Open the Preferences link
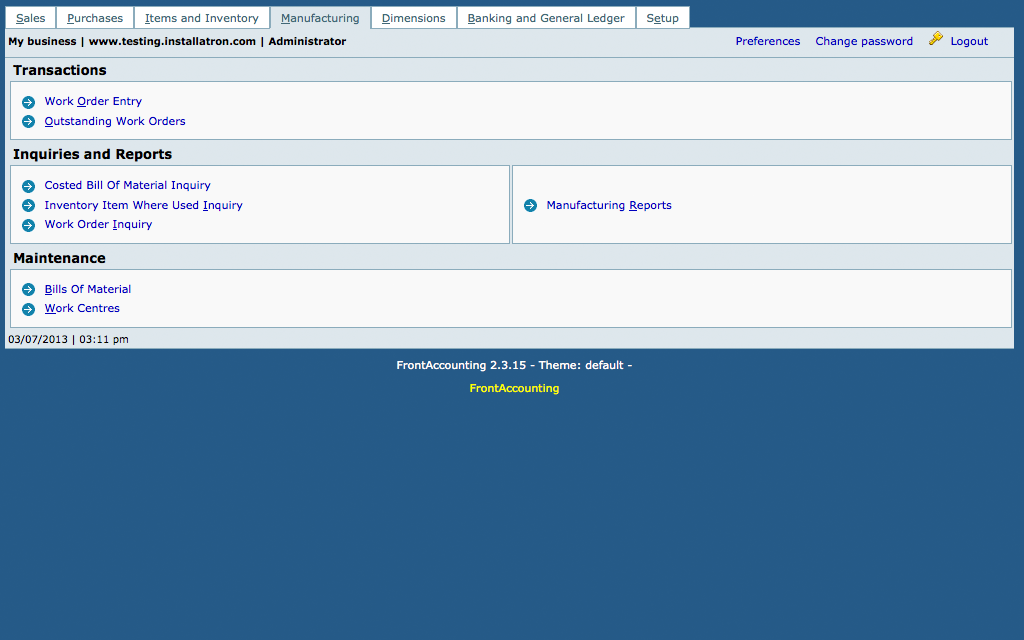 (x=768, y=41)
